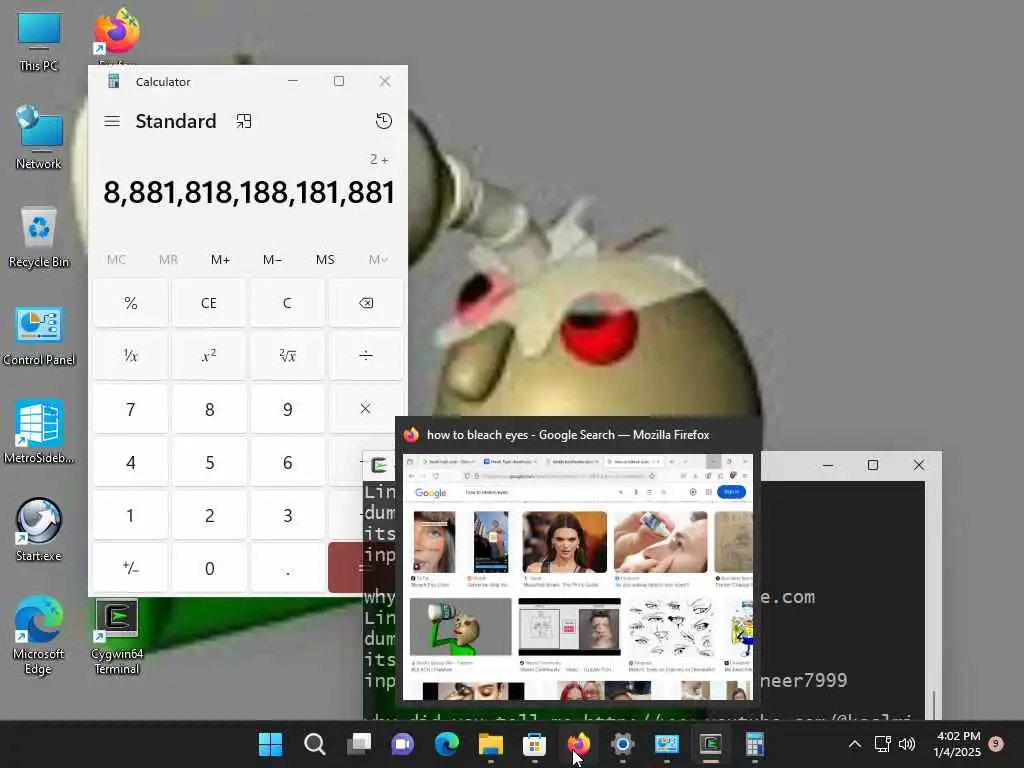Click digit 0 on Calculator
The image size is (1024, 768).
click(x=209, y=569)
